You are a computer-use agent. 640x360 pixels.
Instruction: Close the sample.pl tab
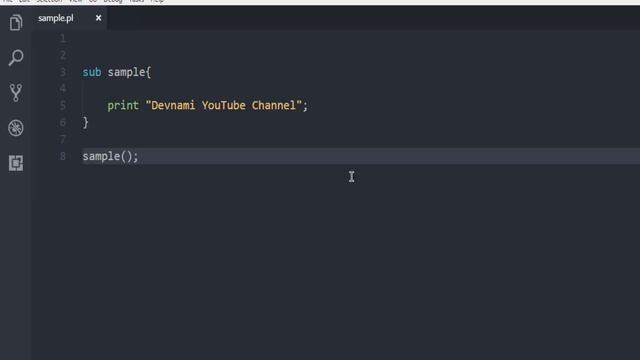(98, 18)
